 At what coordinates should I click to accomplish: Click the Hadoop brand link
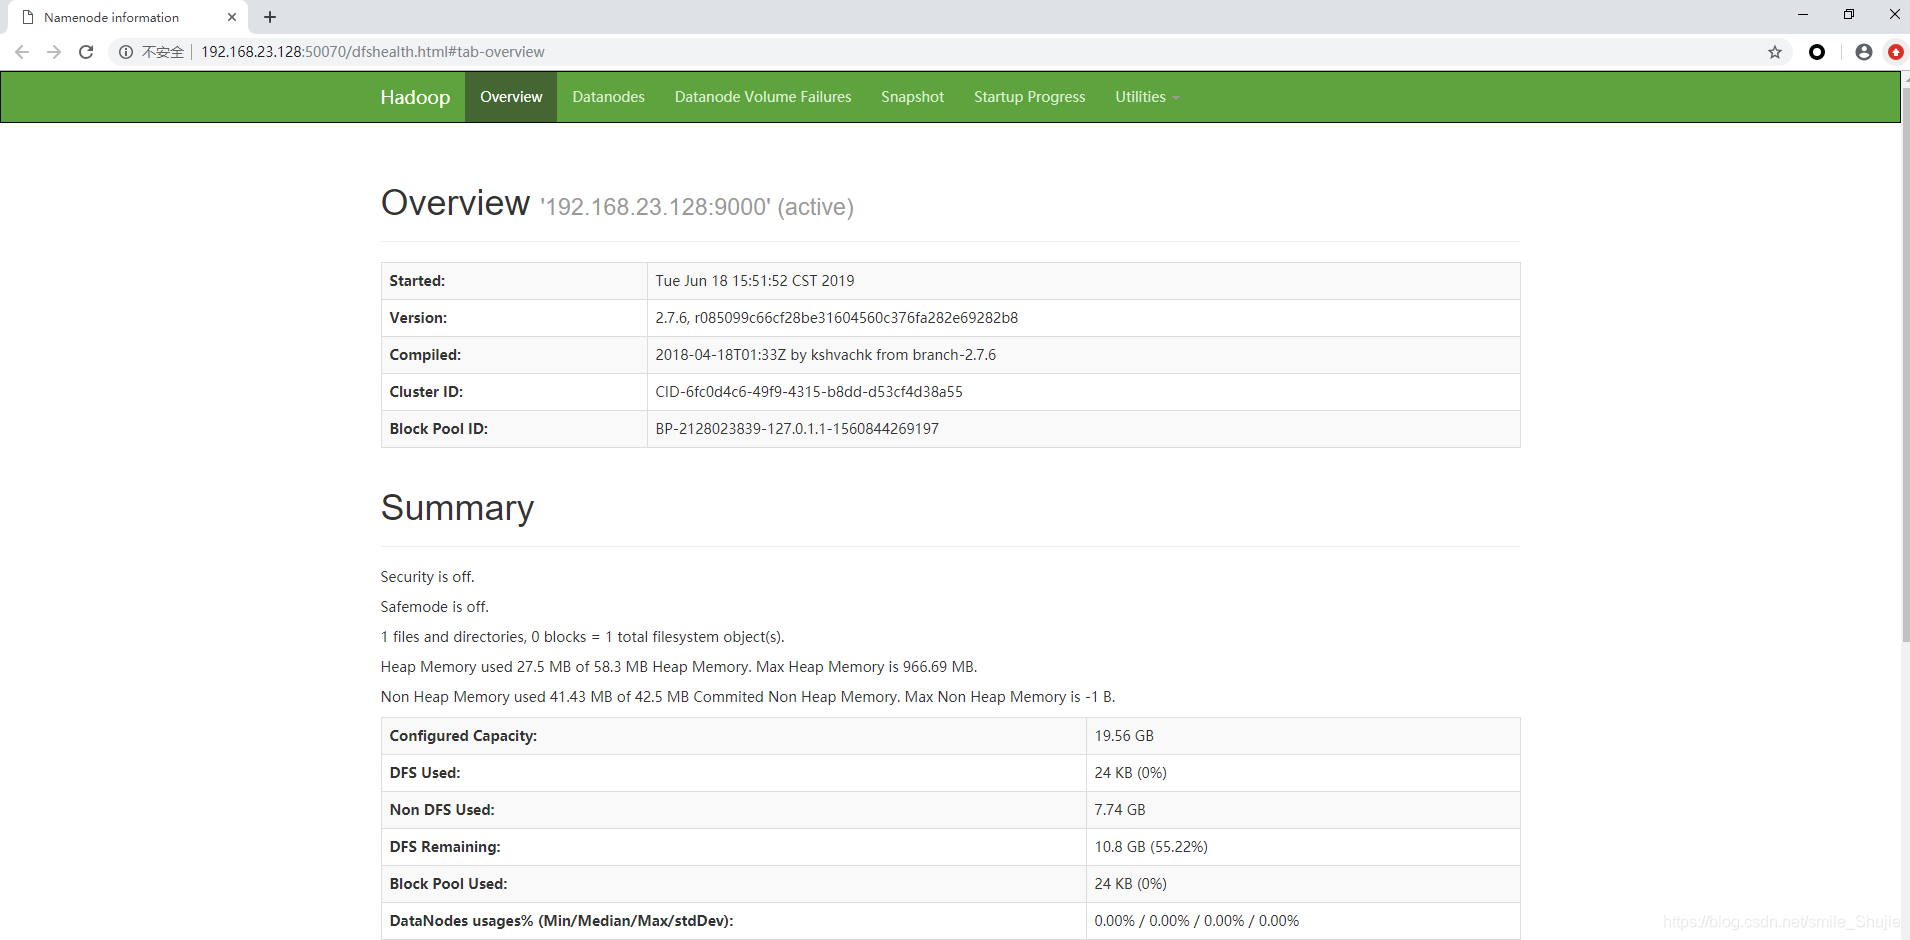tap(415, 97)
